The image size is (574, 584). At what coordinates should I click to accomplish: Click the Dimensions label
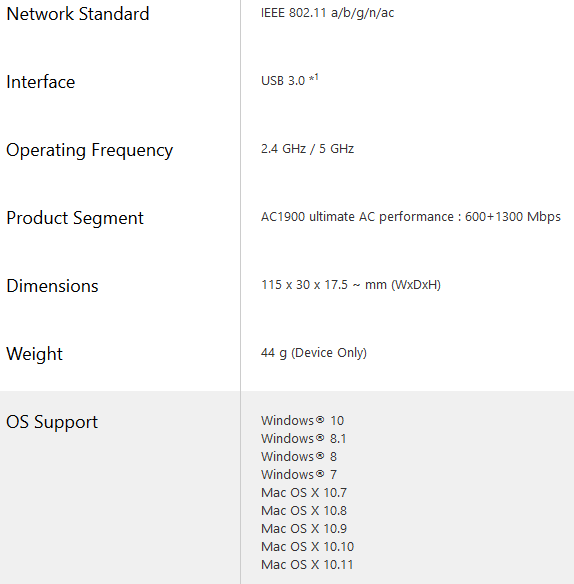tap(52, 286)
